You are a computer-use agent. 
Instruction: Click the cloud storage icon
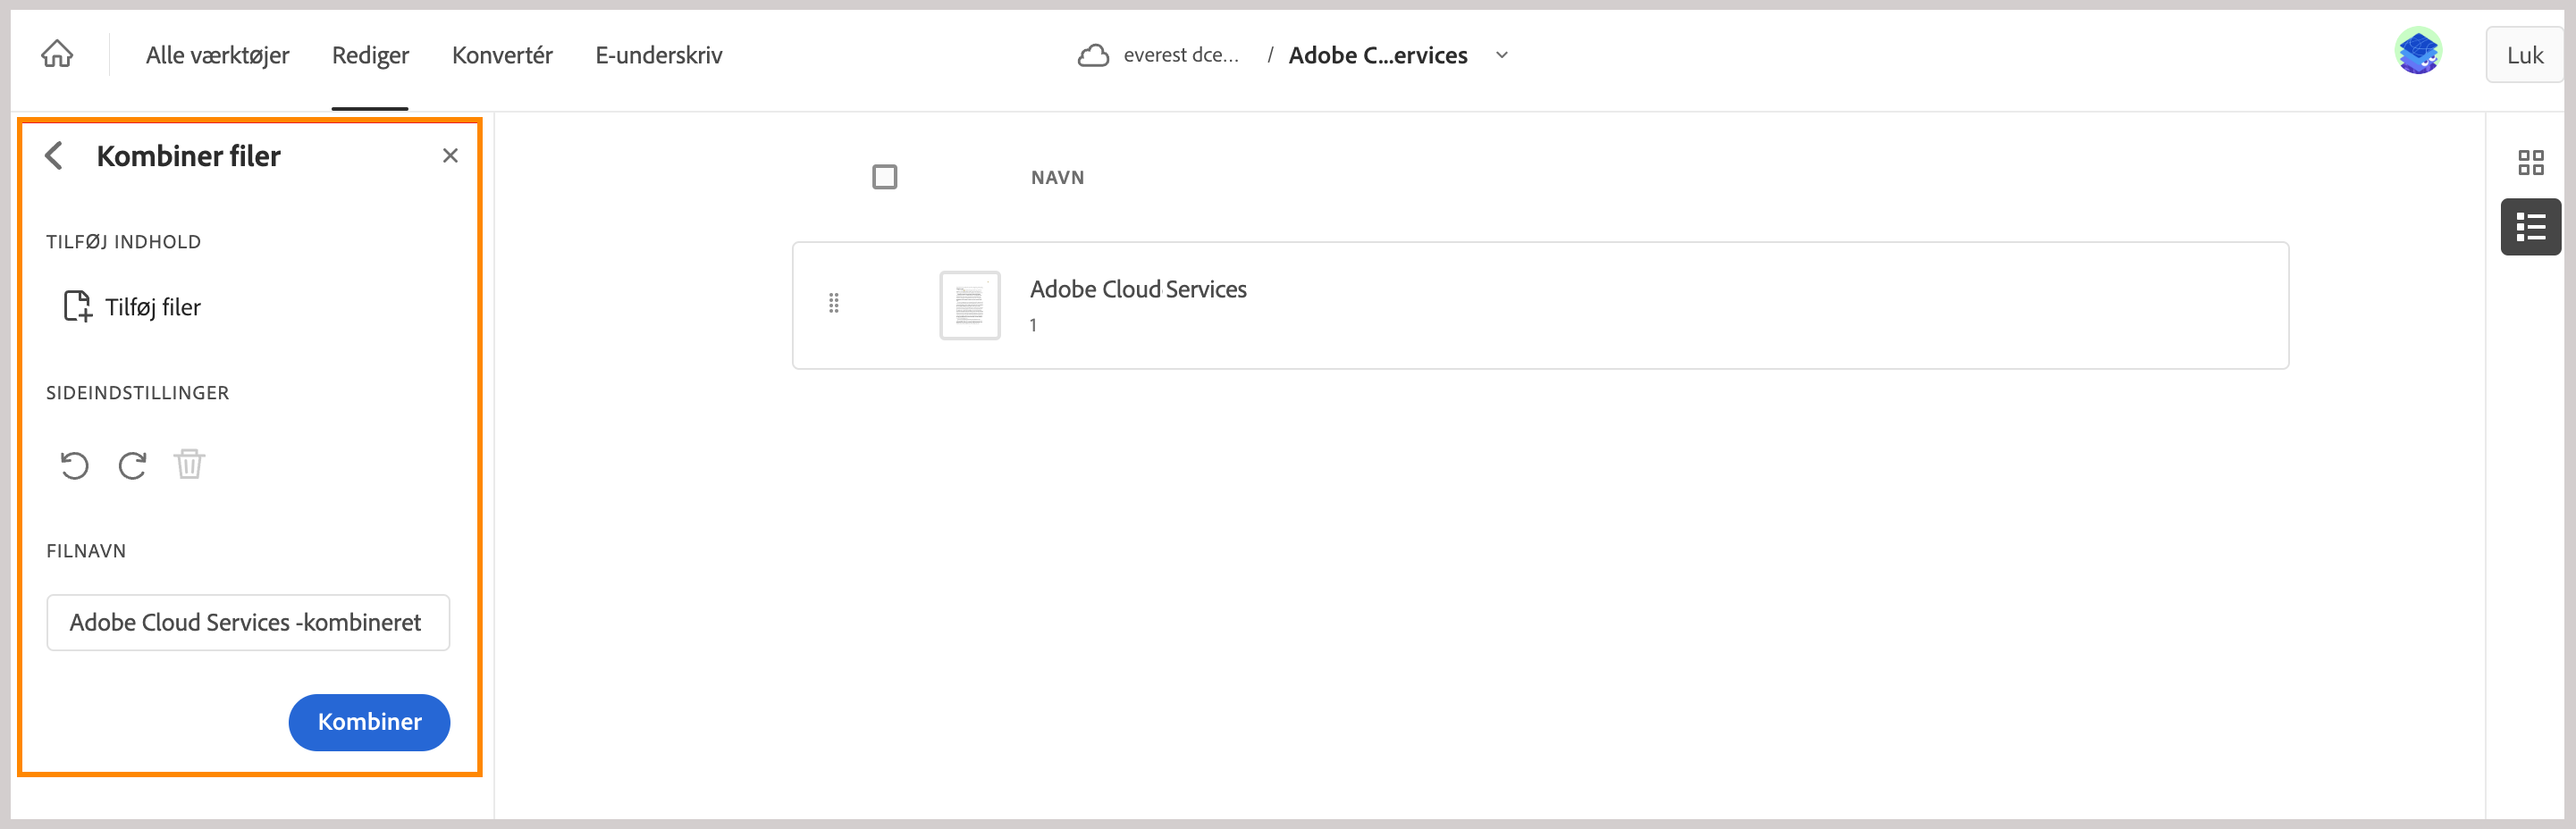coord(1093,55)
